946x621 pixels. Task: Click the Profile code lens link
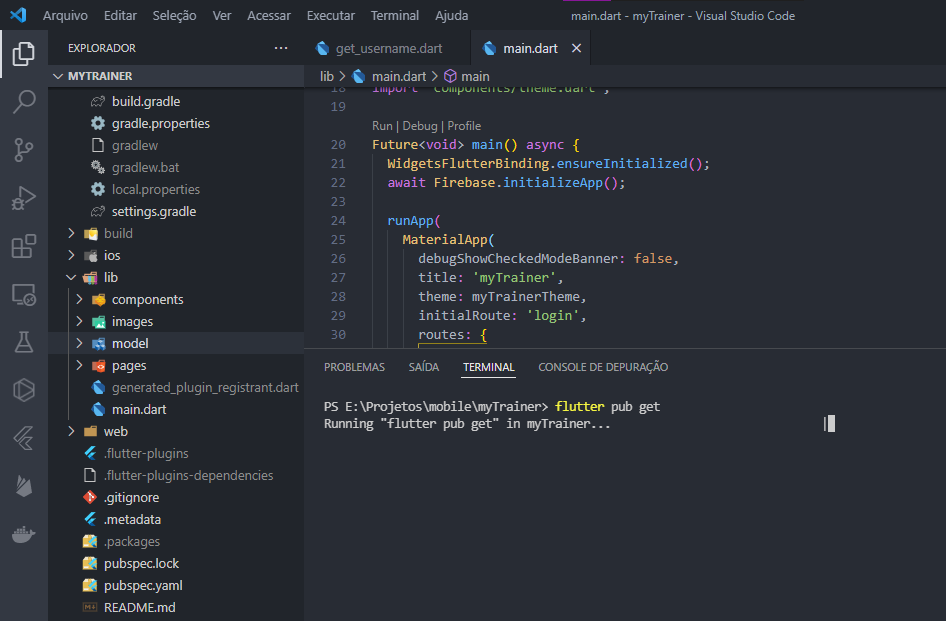pyautogui.click(x=464, y=126)
